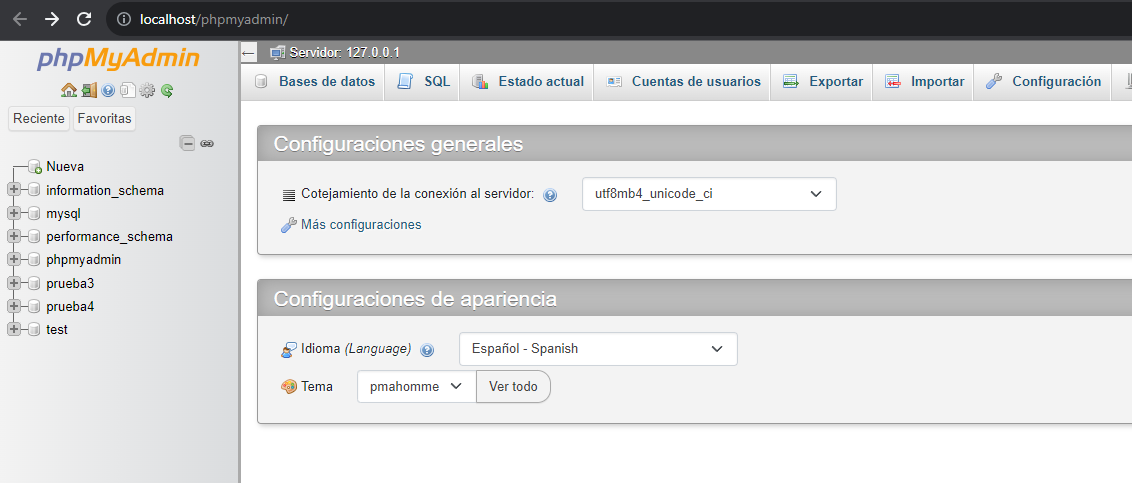
Task: Click help icon beside Cotejamiento label
Action: tap(550, 195)
